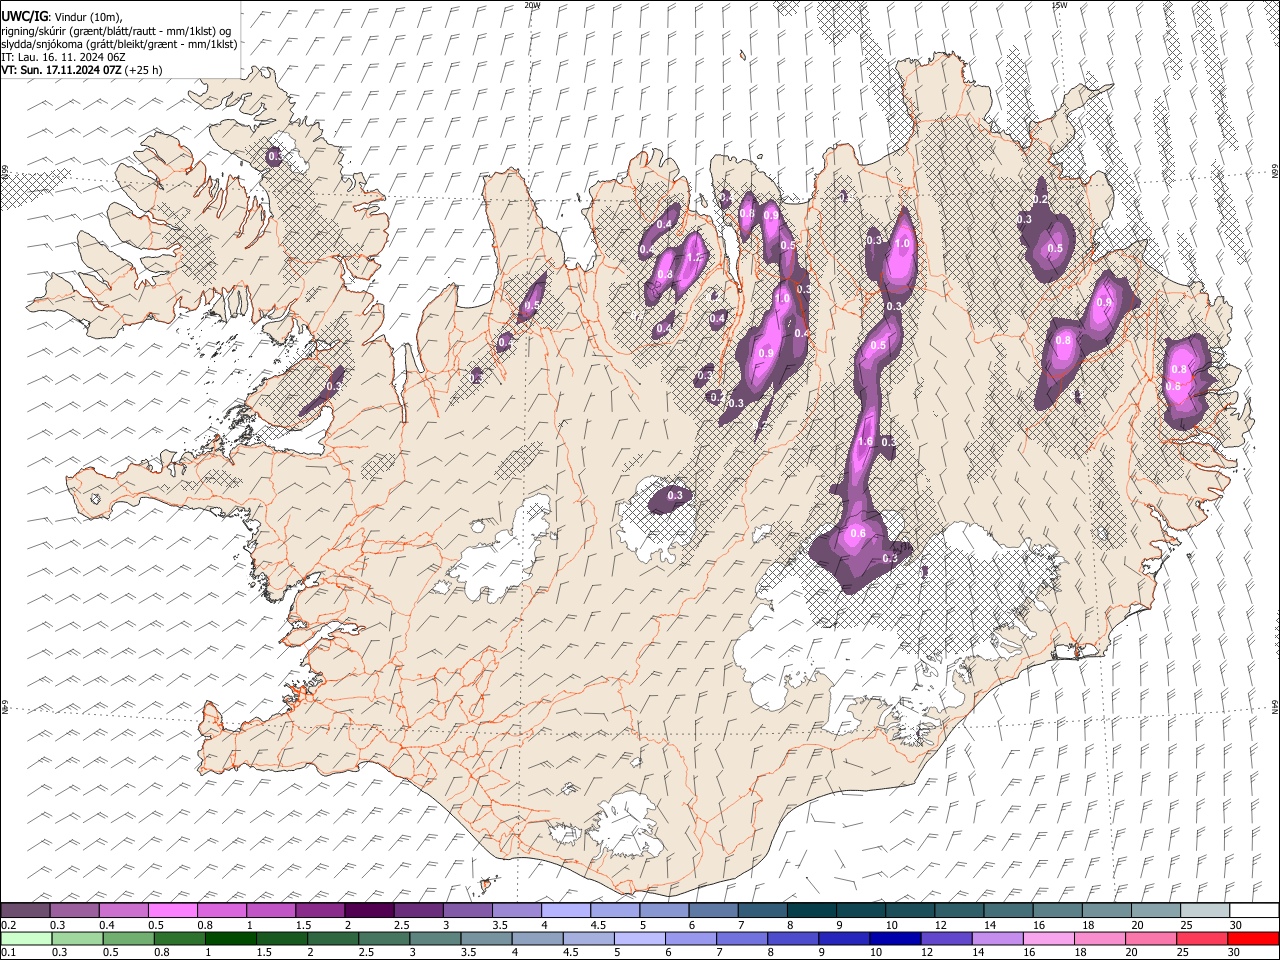
Task: Select pale grey top-row swatch between 25 and 30
Action: tap(1204, 911)
